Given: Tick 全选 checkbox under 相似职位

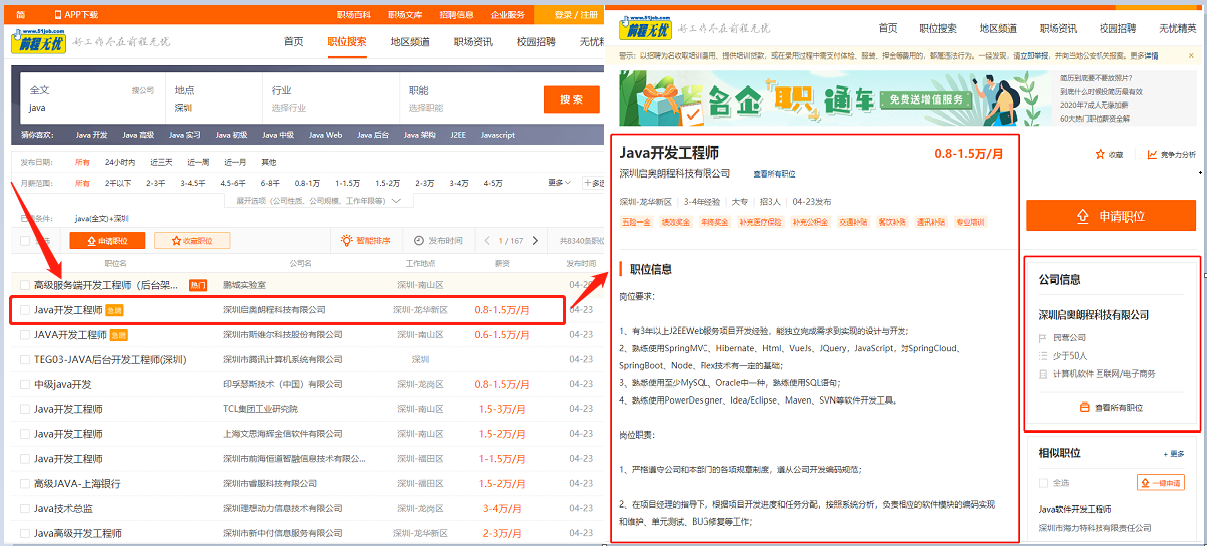Looking at the screenshot, I should point(1044,483).
